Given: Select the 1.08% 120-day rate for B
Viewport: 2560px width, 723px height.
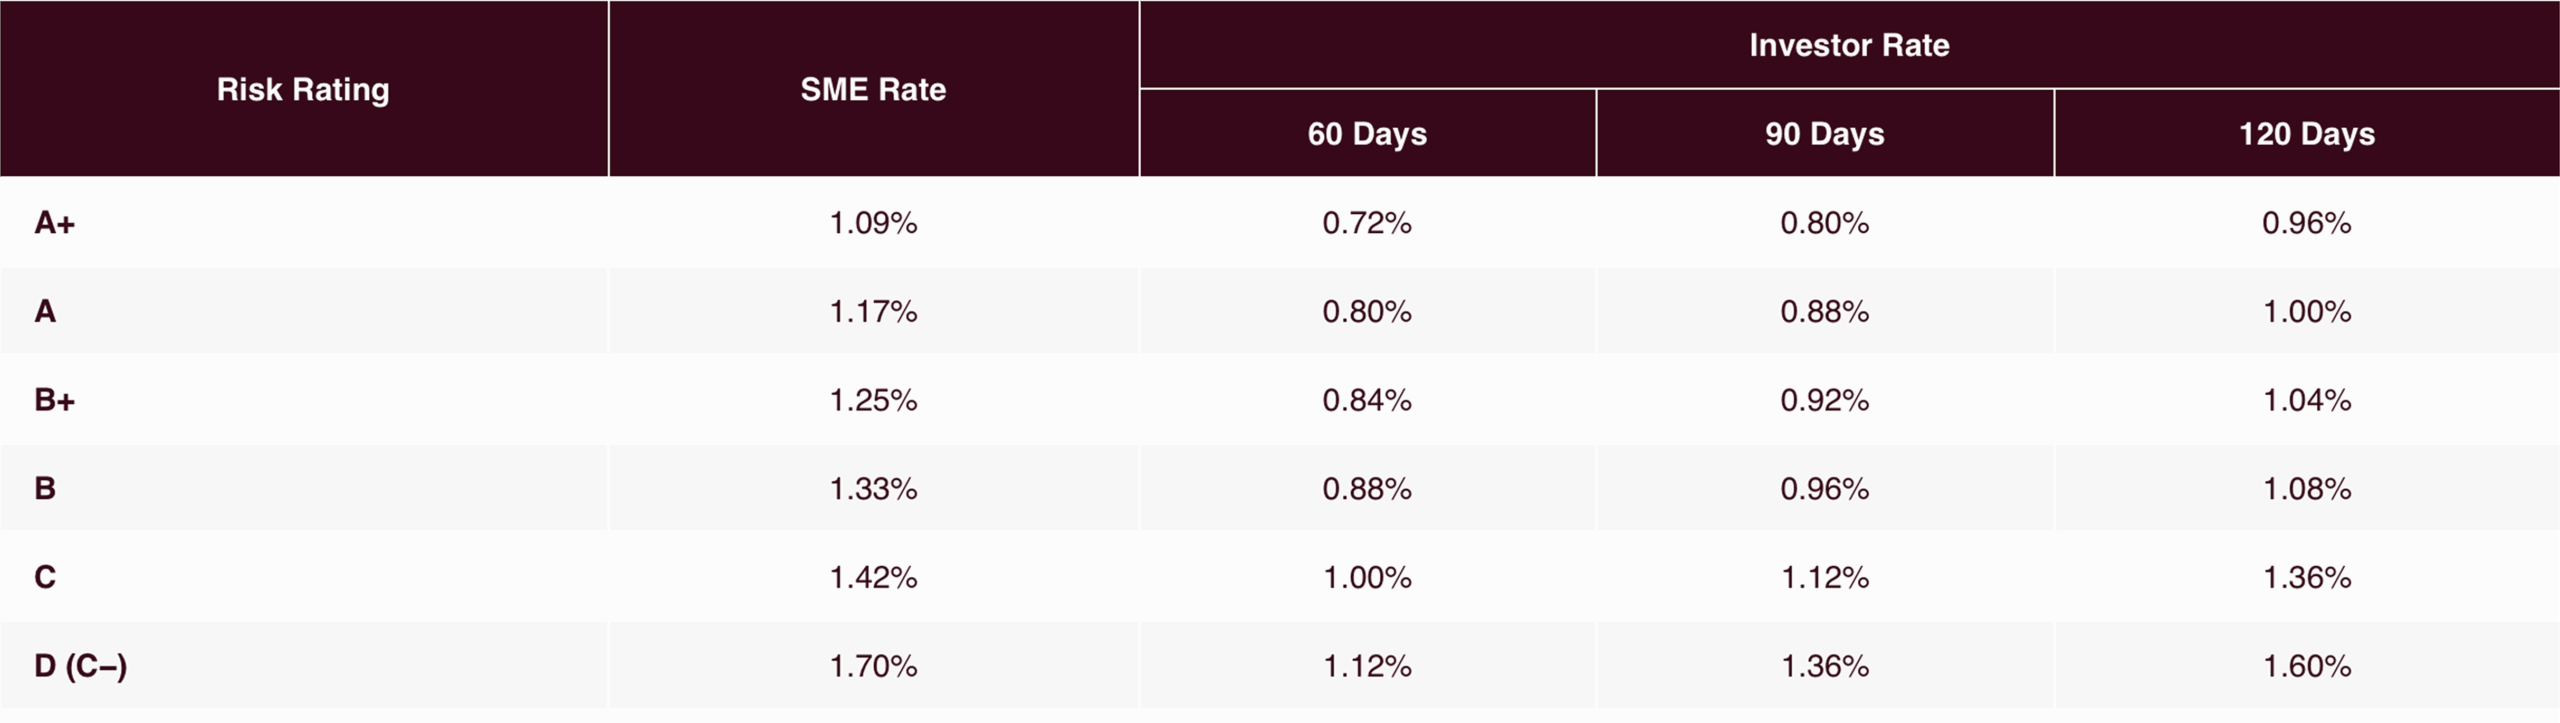Looking at the screenshot, I should pyautogui.click(x=2306, y=489).
